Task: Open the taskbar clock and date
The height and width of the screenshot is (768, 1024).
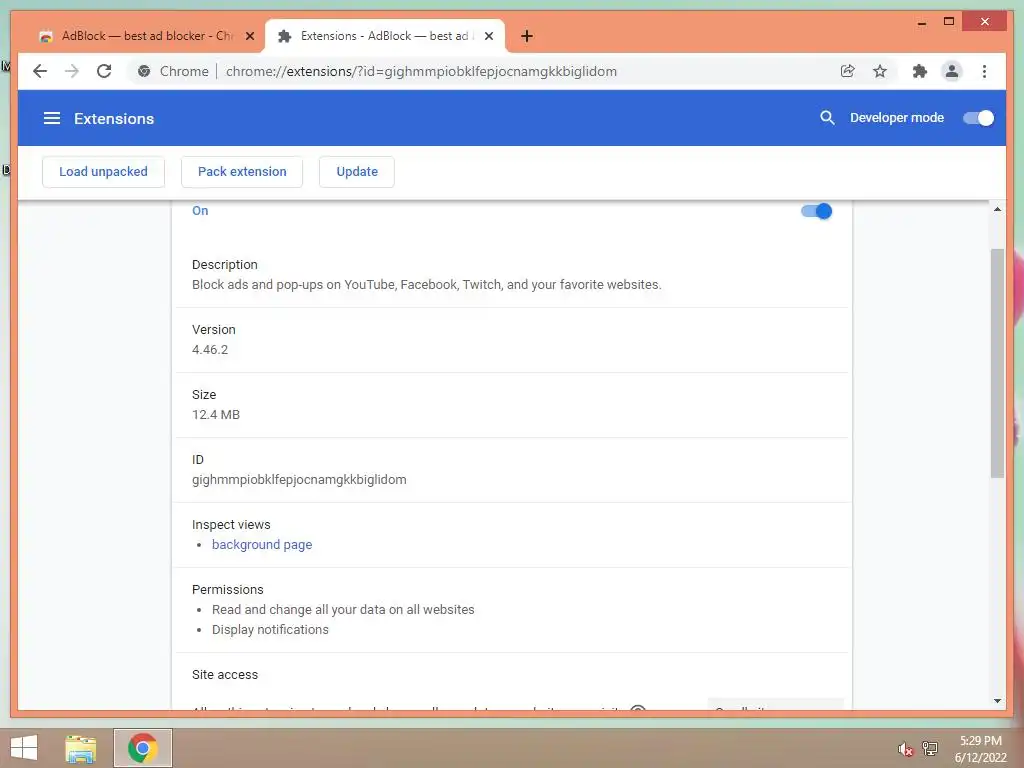Action: tap(980, 749)
